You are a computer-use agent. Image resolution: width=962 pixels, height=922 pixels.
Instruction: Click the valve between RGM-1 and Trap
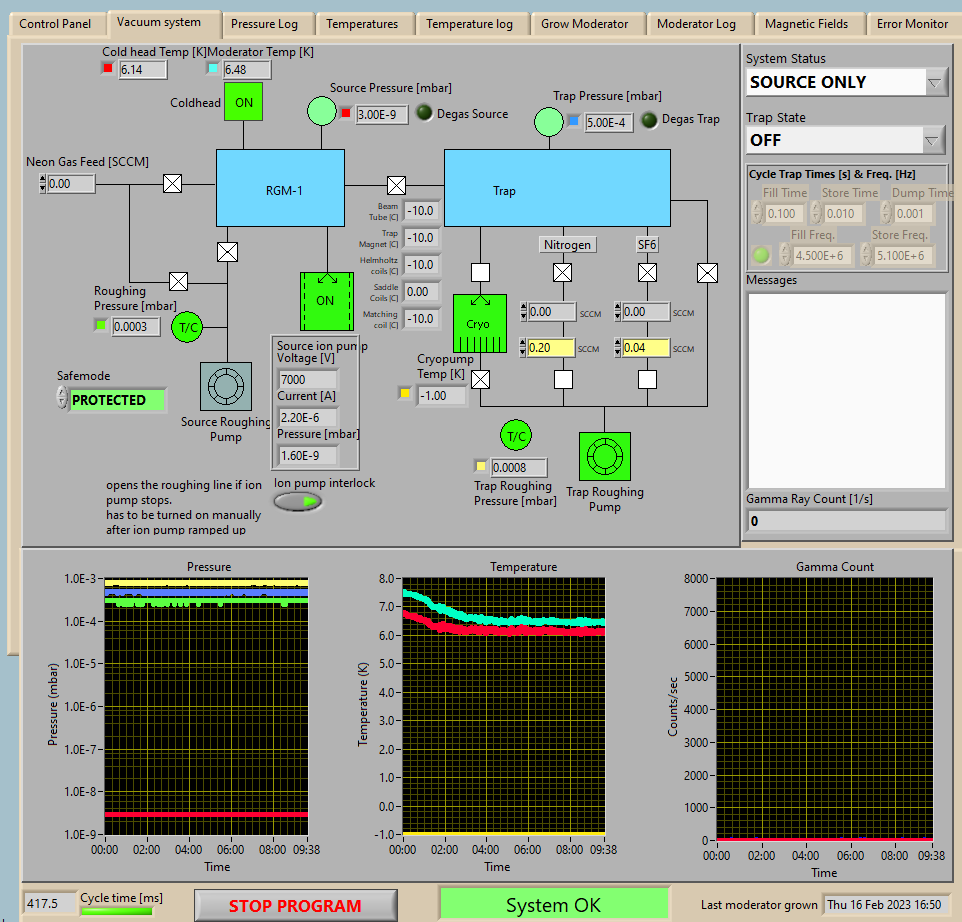click(396, 185)
